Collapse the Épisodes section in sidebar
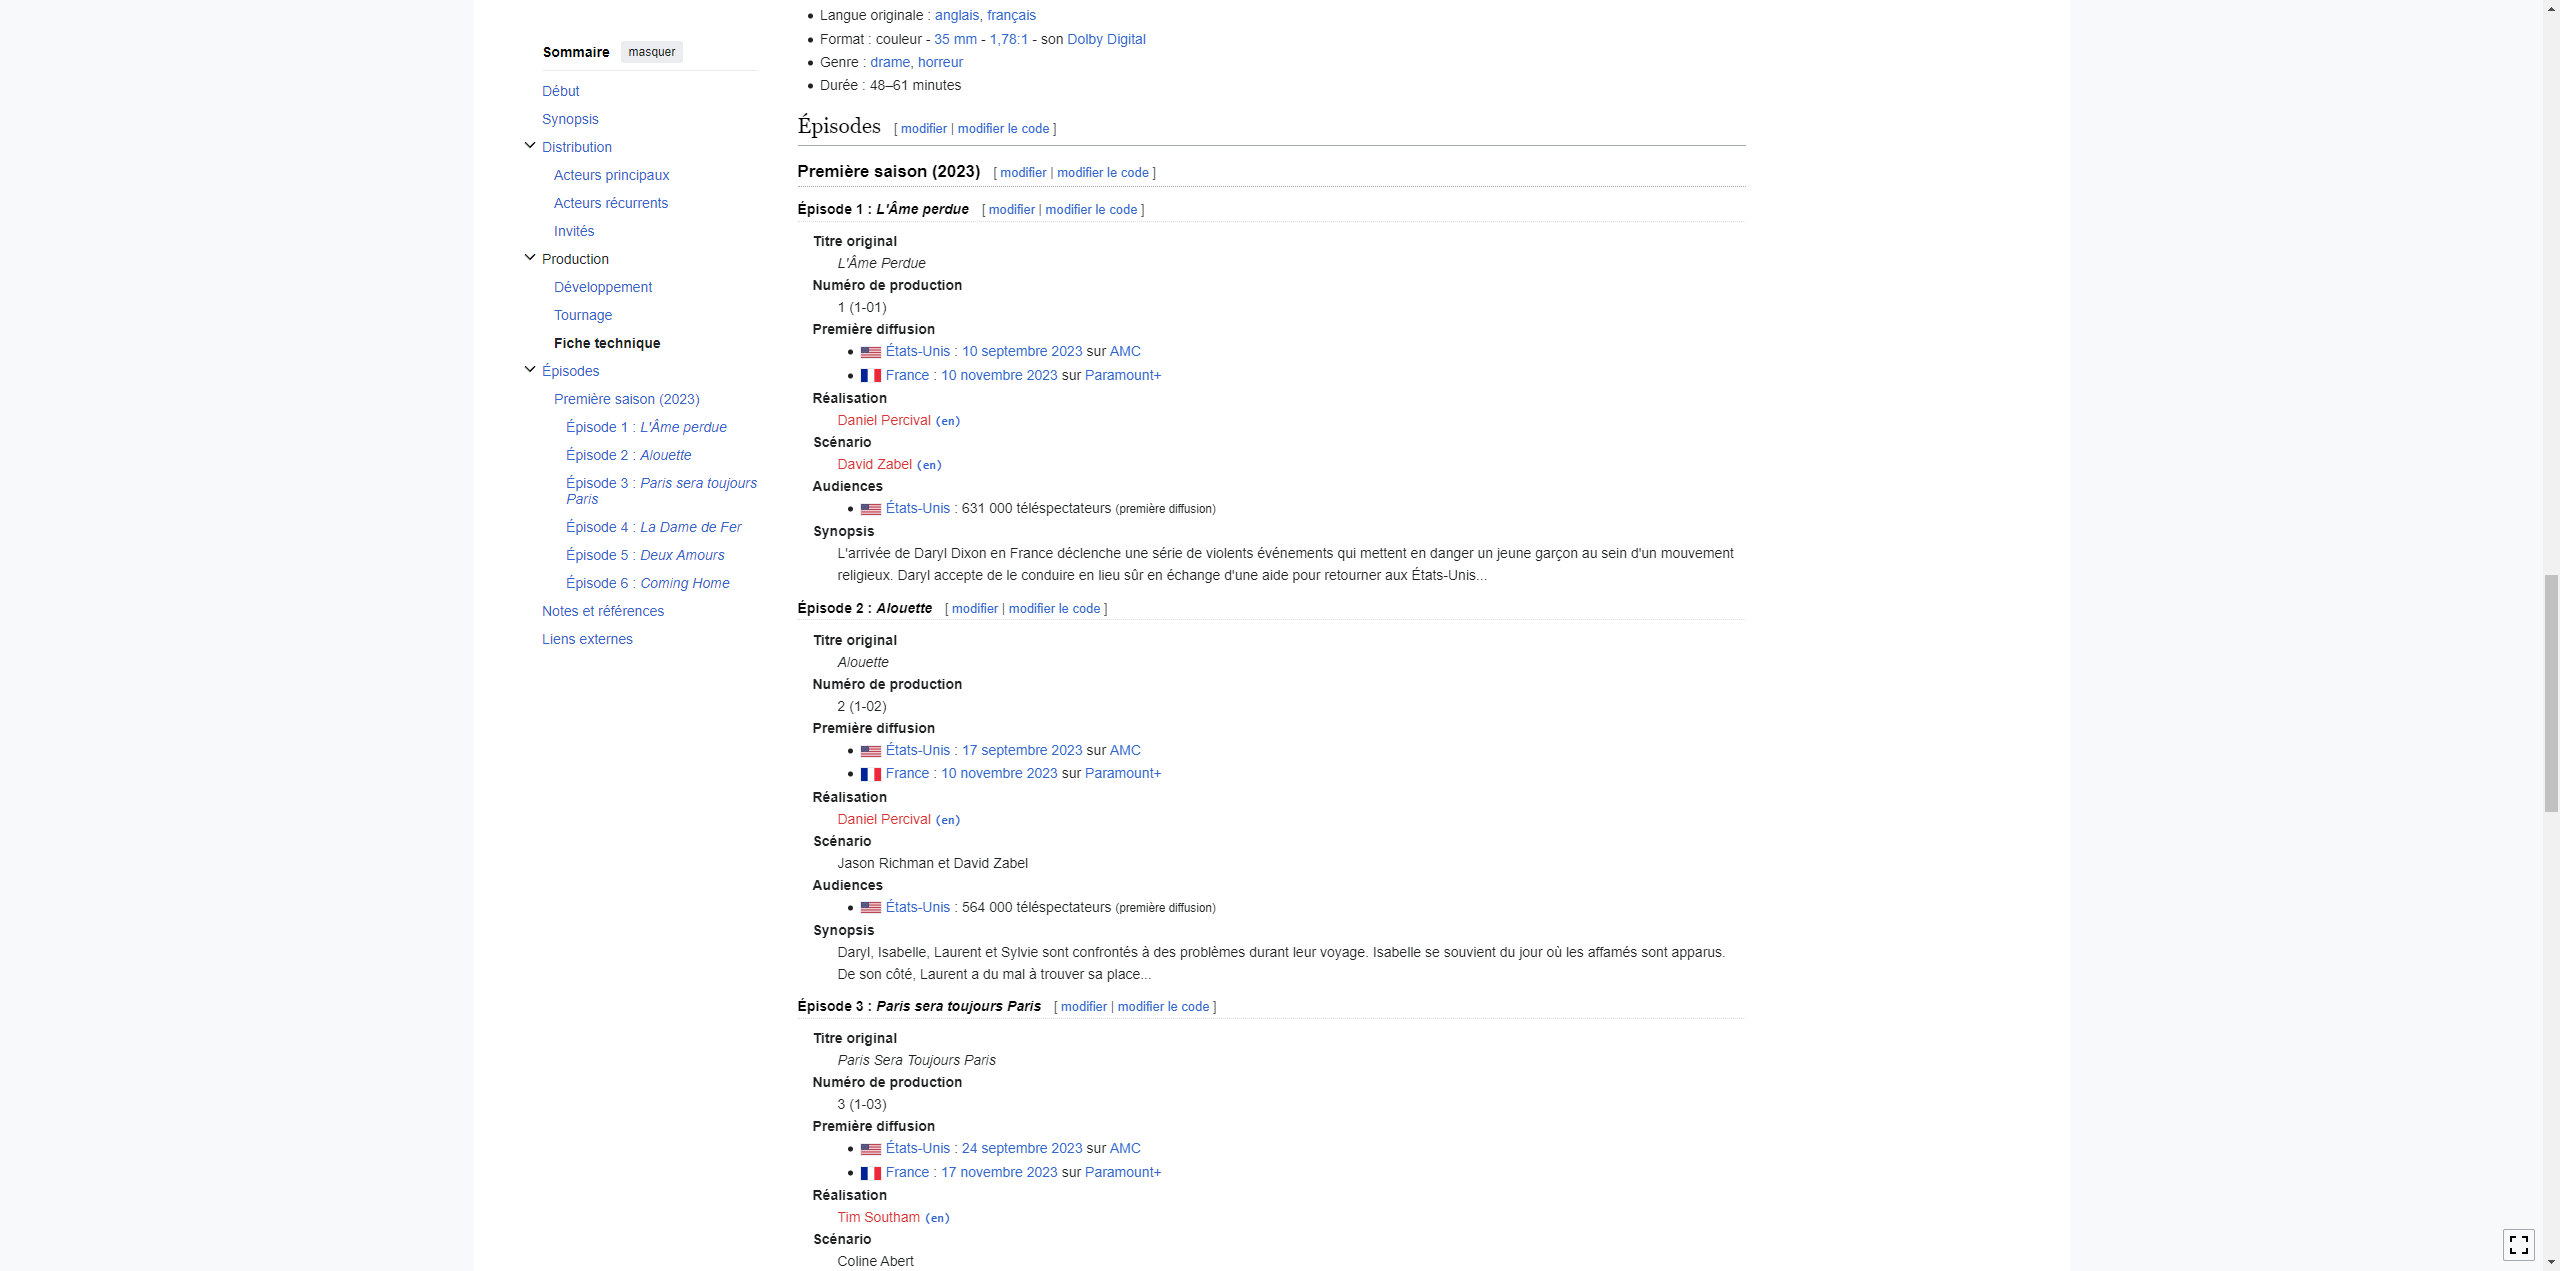 click(x=530, y=370)
